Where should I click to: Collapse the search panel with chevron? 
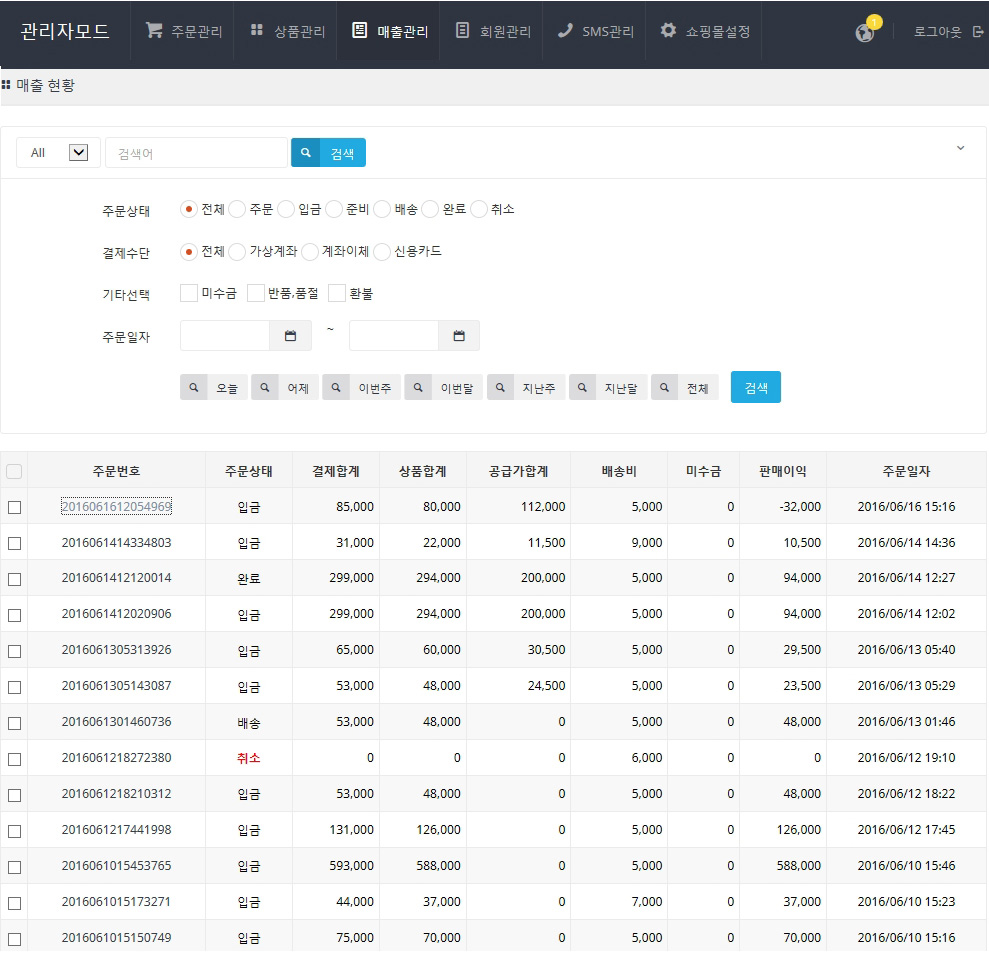pos(960,148)
